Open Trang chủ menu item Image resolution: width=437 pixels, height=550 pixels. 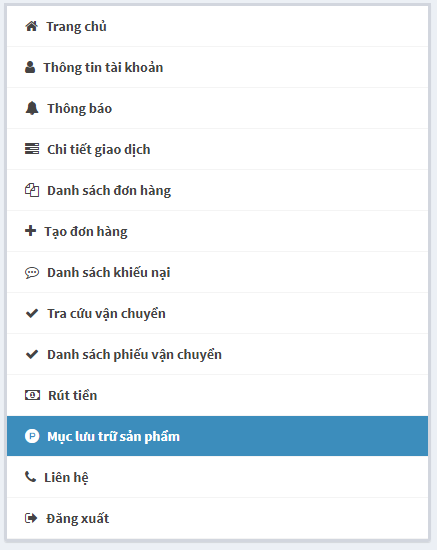217,26
